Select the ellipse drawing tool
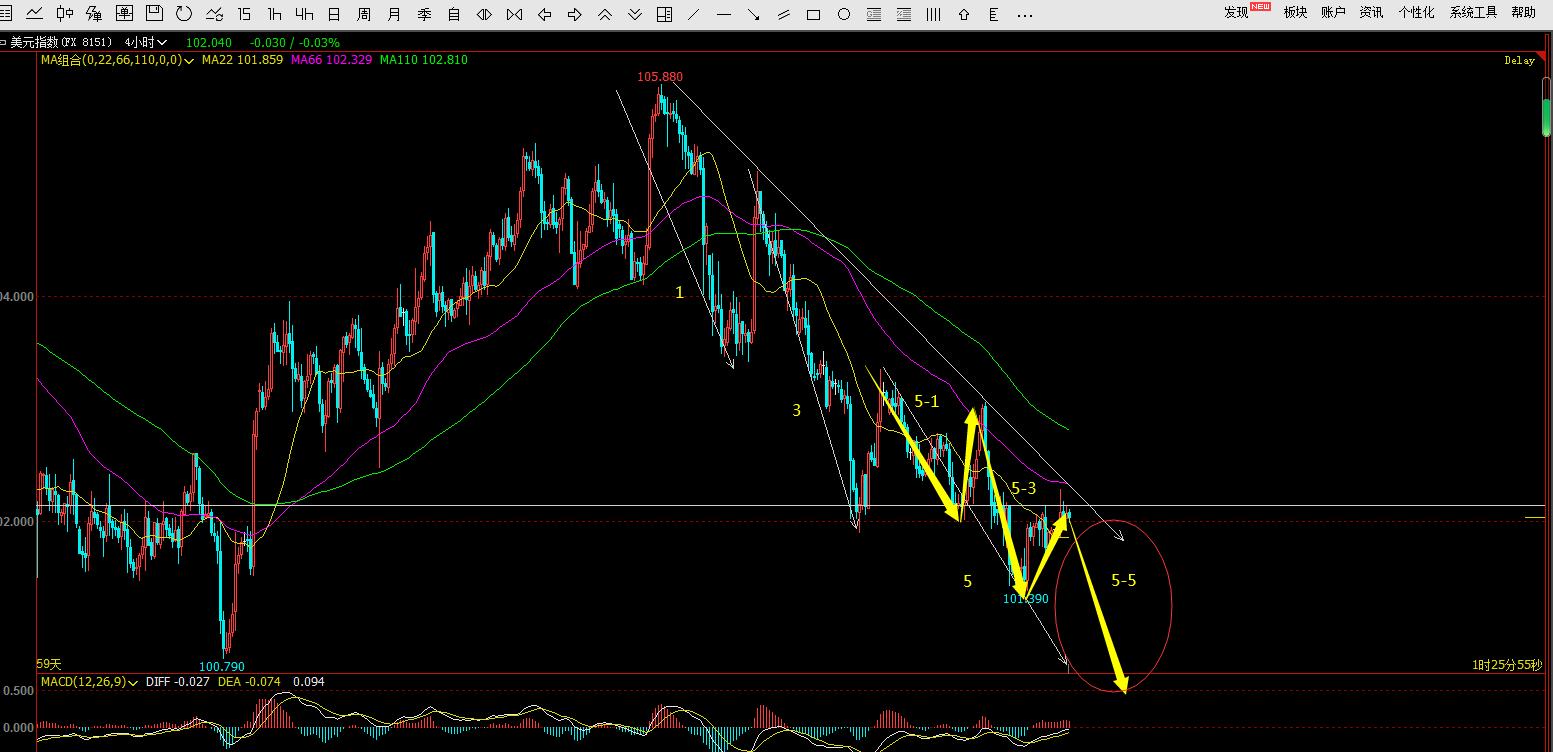Image resolution: width=1553 pixels, height=752 pixels. [x=843, y=15]
